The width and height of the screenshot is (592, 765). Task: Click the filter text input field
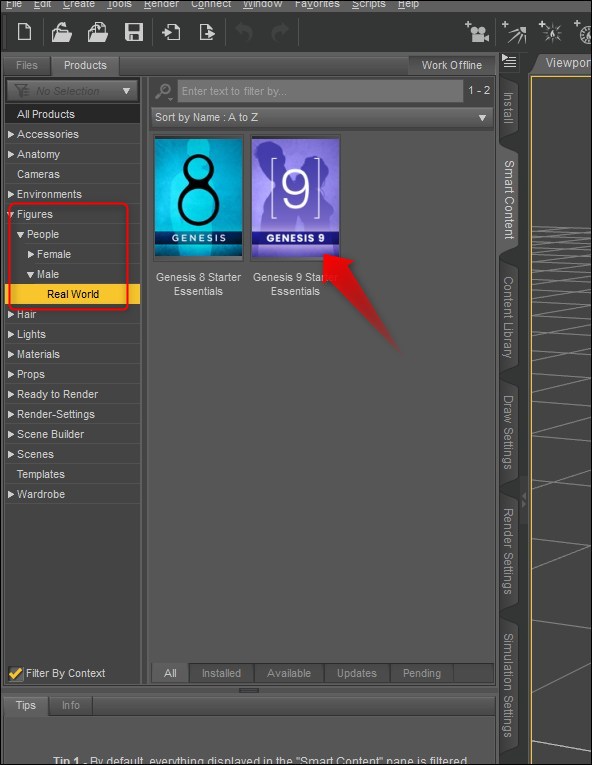(x=320, y=91)
